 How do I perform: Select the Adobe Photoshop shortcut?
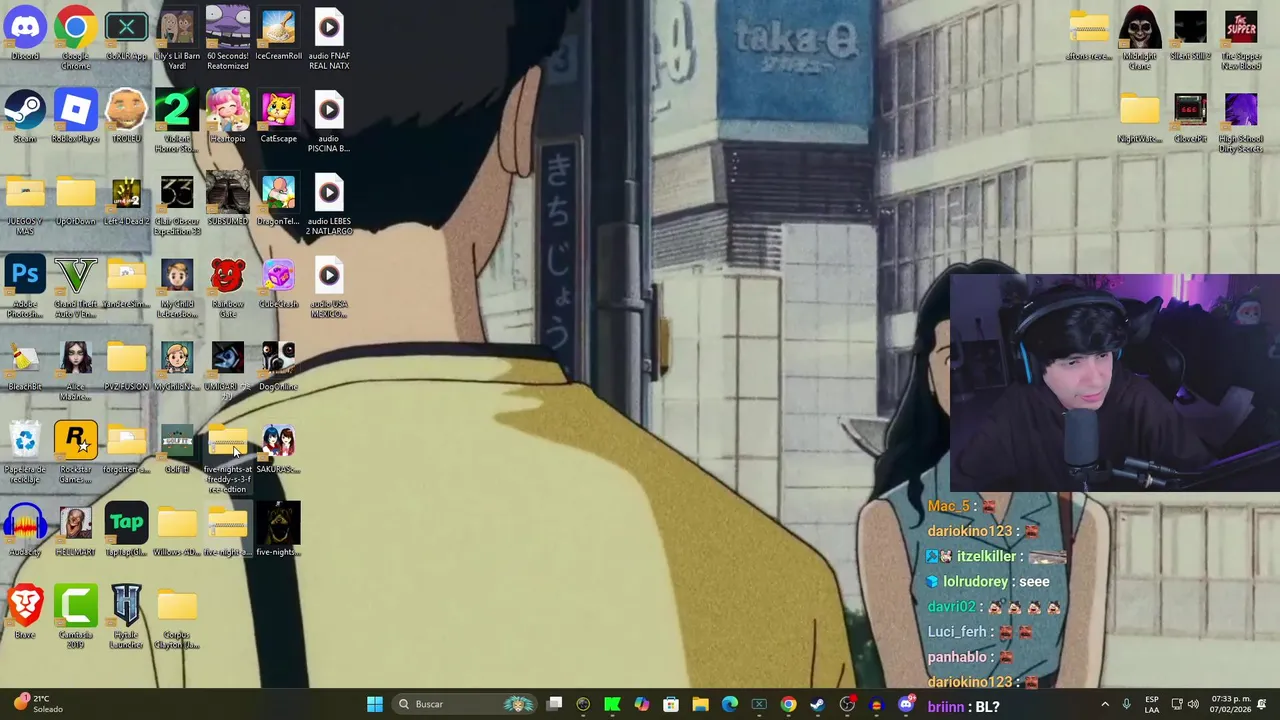tap(25, 288)
